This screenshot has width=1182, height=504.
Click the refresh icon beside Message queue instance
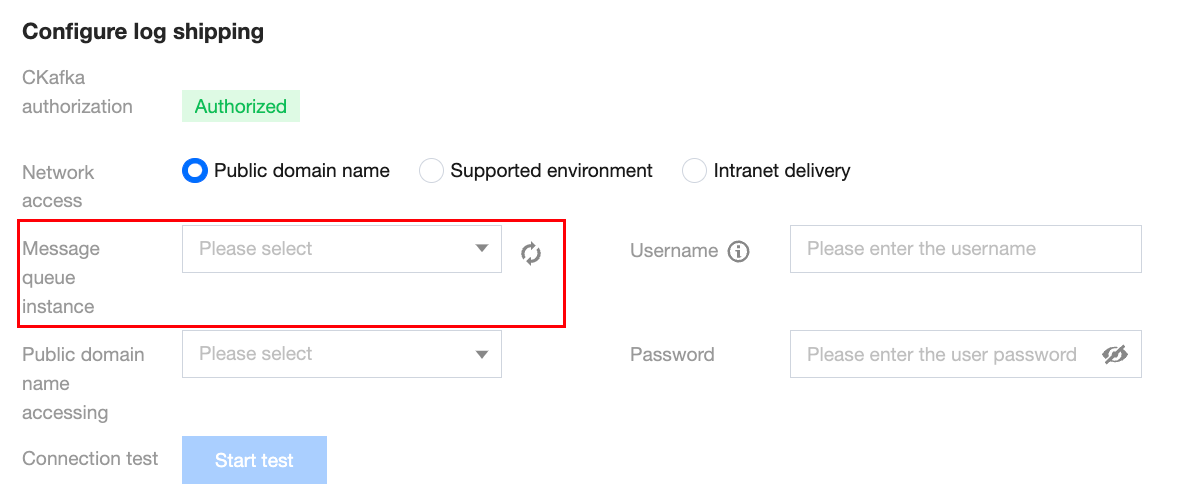(531, 254)
